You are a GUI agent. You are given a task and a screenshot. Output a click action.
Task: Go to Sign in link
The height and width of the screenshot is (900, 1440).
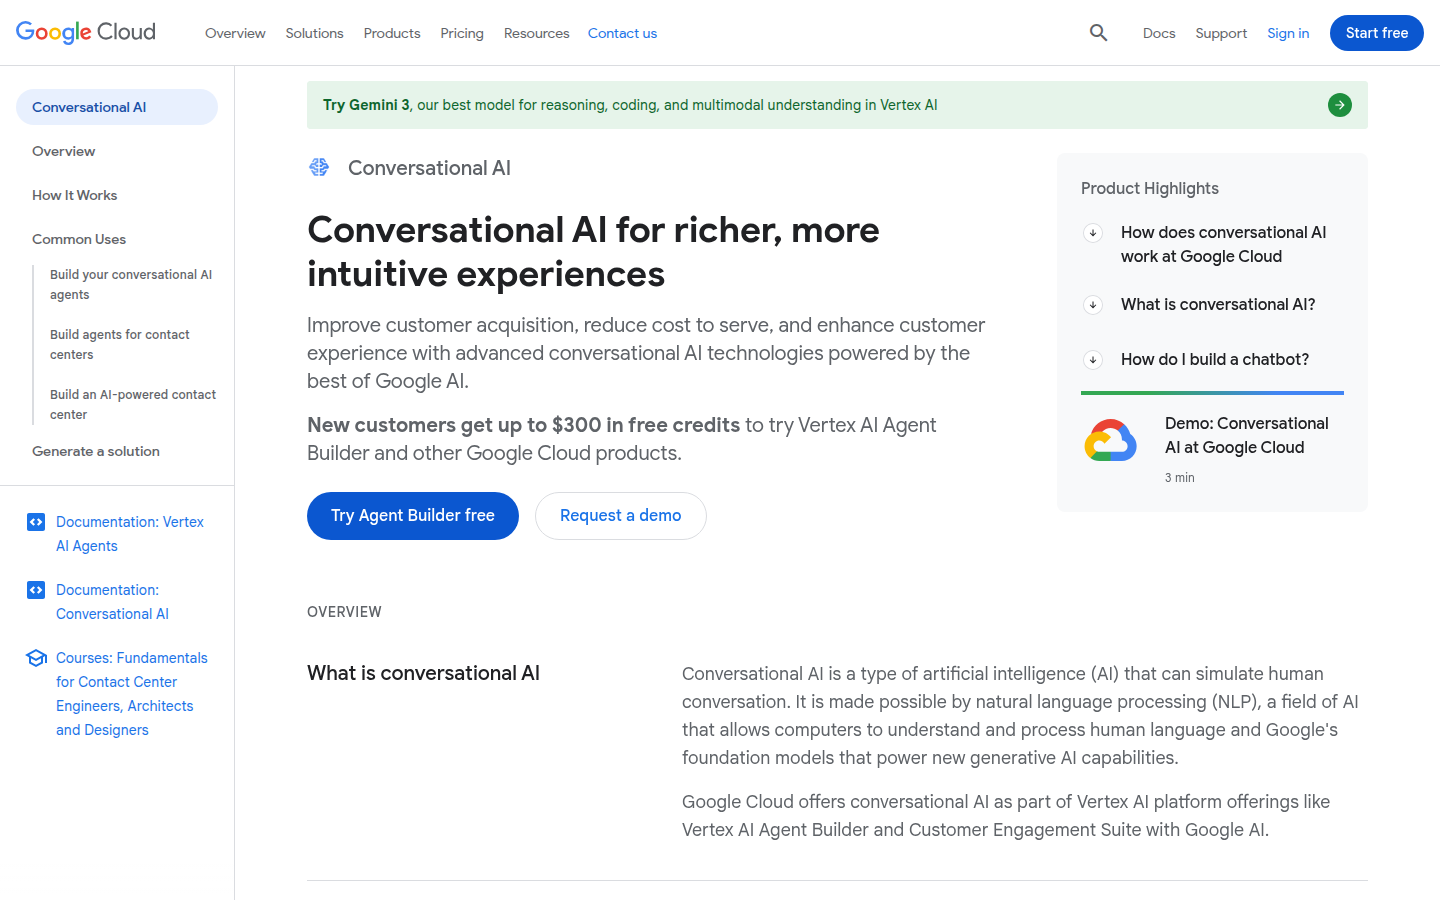point(1288,33)
